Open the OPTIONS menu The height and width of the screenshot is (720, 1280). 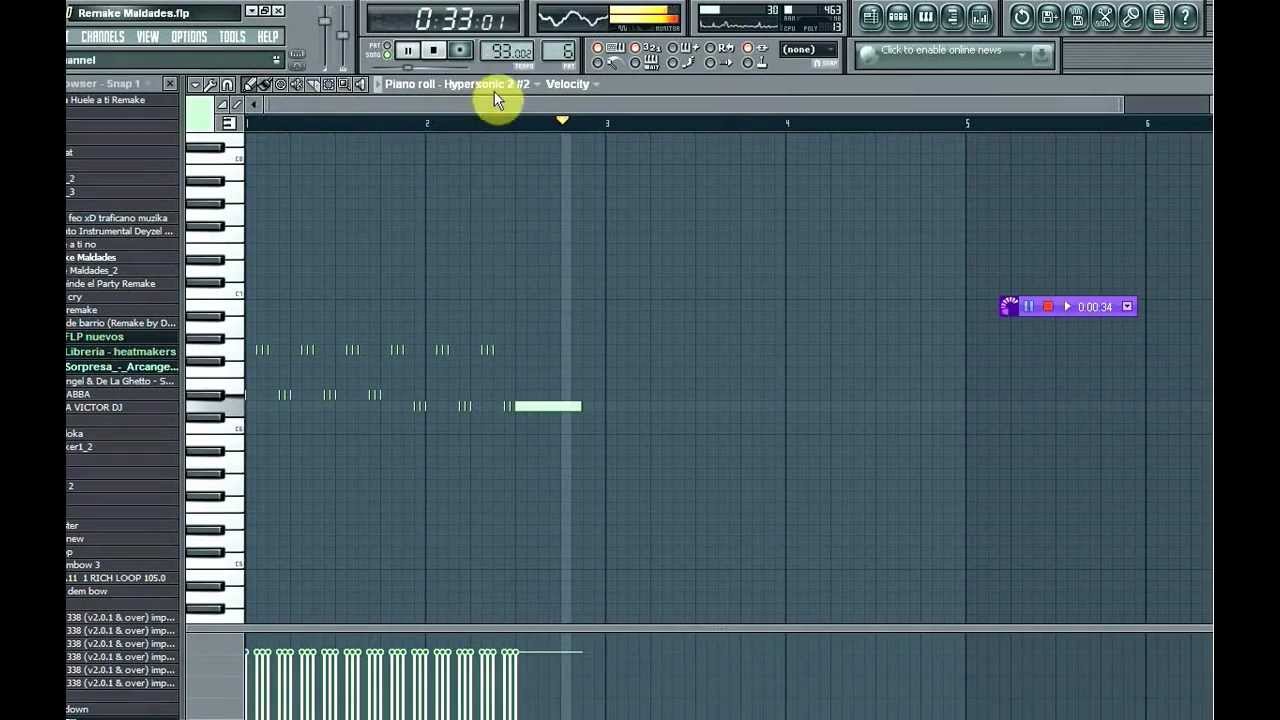(x=189, y=37)
